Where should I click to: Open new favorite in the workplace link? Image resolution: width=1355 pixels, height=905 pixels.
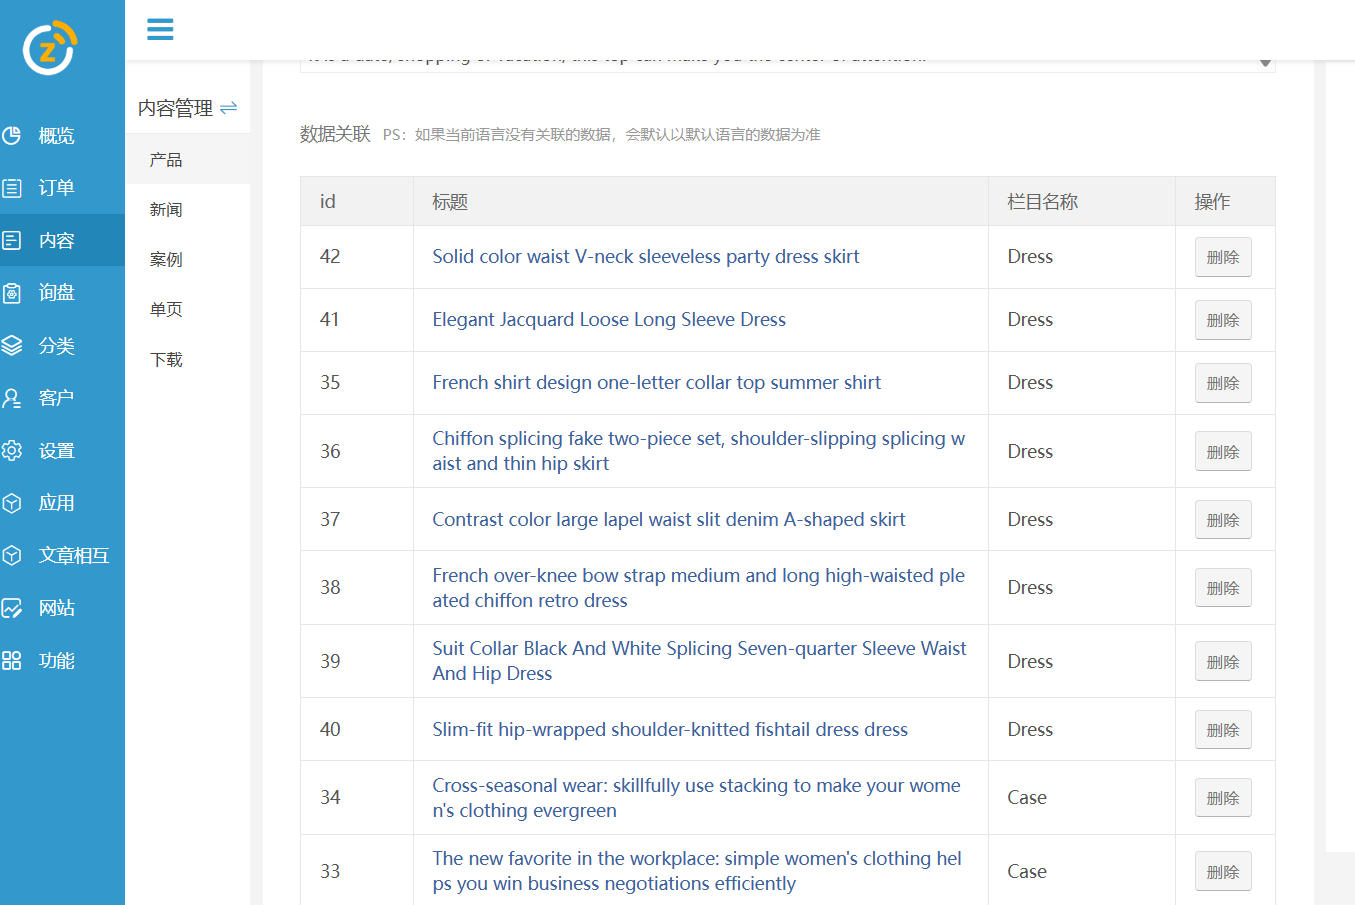click(x=697, y=871)
